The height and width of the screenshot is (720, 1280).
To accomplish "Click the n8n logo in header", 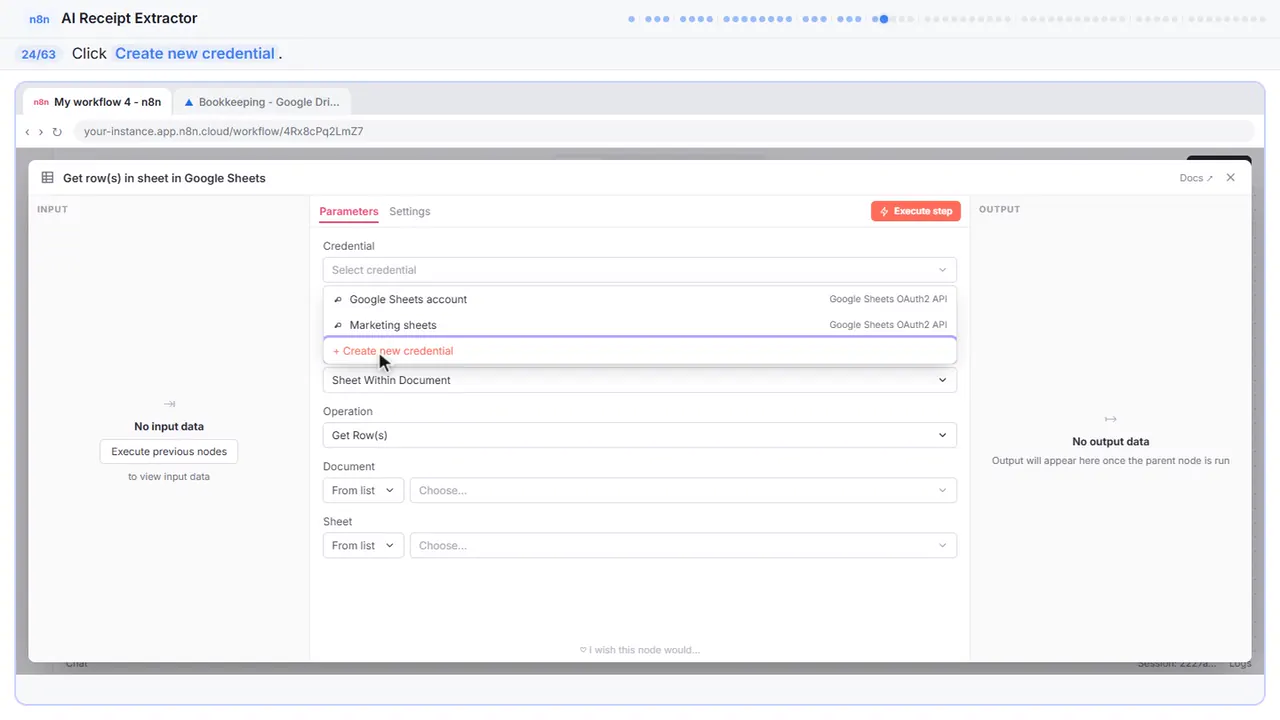I will pos(39,19).
